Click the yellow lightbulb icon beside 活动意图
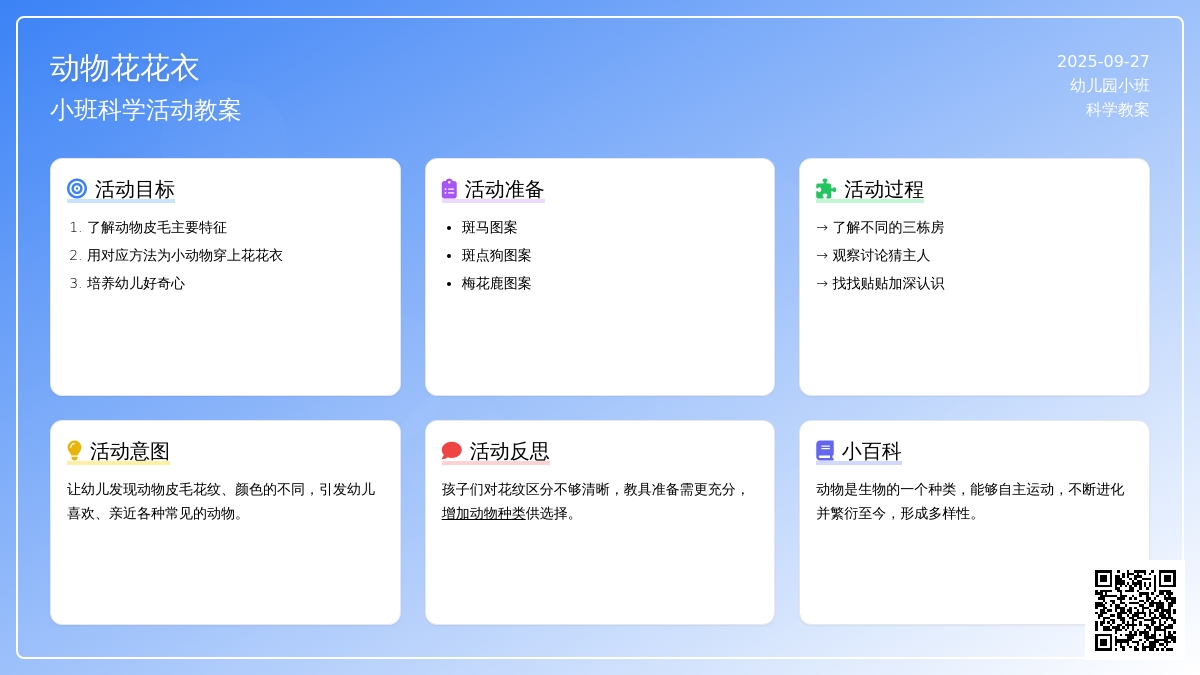Screen dimensions: 1200x675 click(x=74, y=451)
